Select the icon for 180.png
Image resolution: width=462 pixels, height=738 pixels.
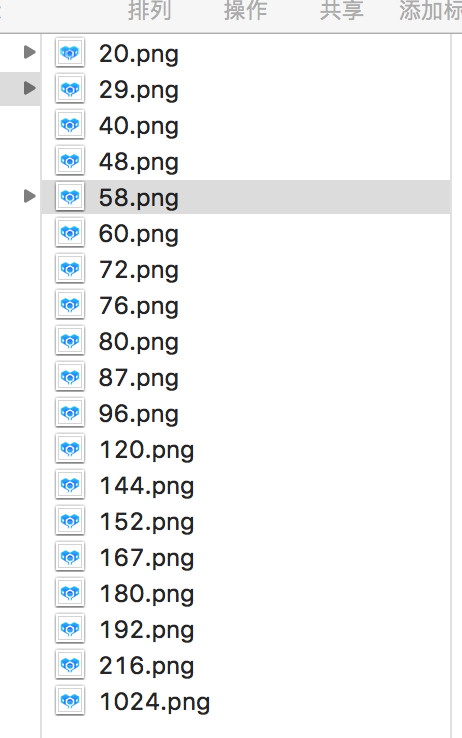click(x=70, y=593)
